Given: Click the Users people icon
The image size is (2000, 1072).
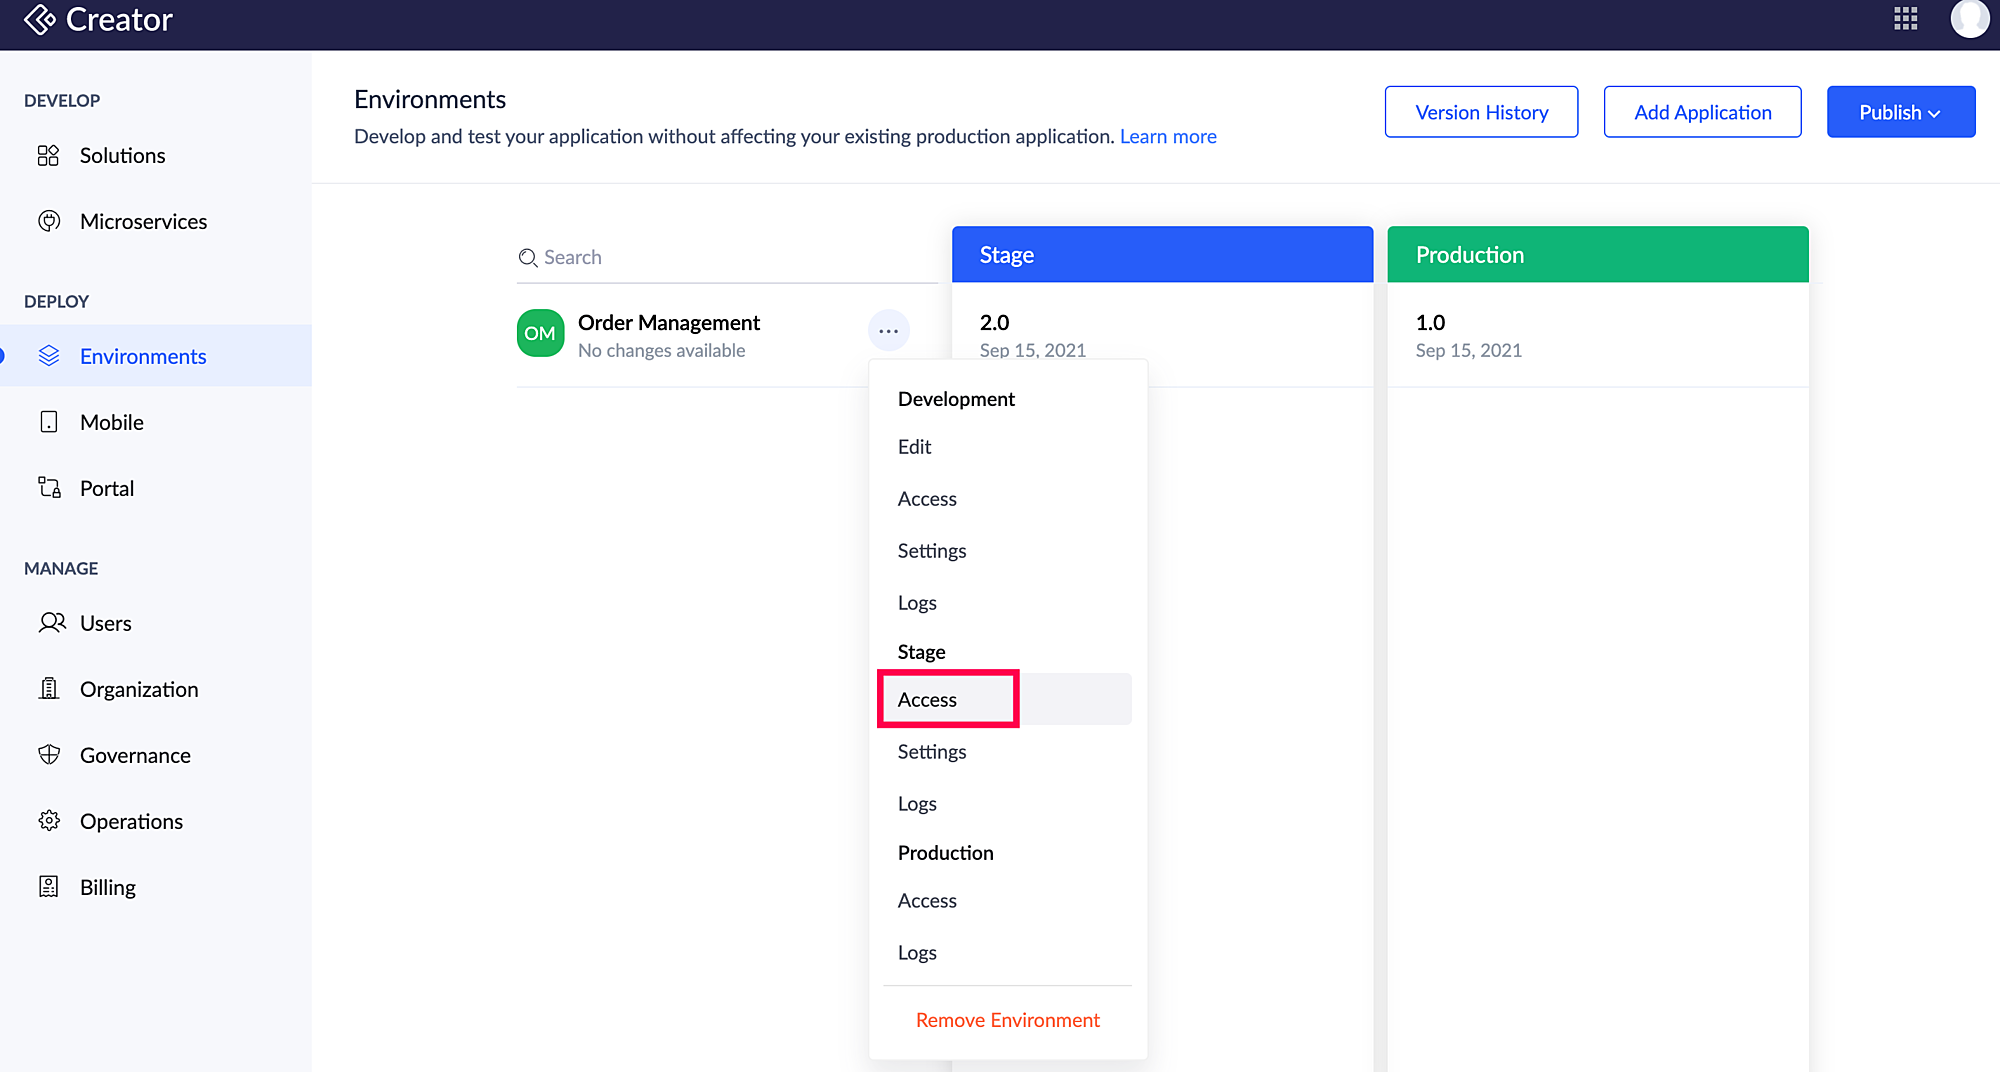Looking at the screenshot, I should (52, 623).
